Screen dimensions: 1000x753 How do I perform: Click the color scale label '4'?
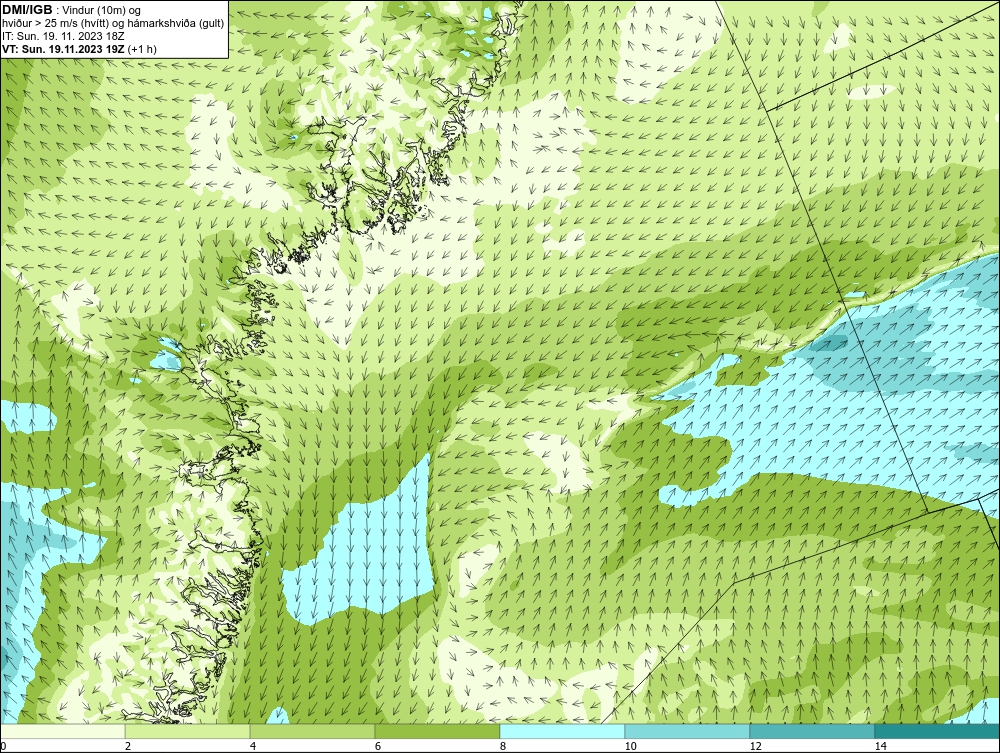click(x=253, y=746)
